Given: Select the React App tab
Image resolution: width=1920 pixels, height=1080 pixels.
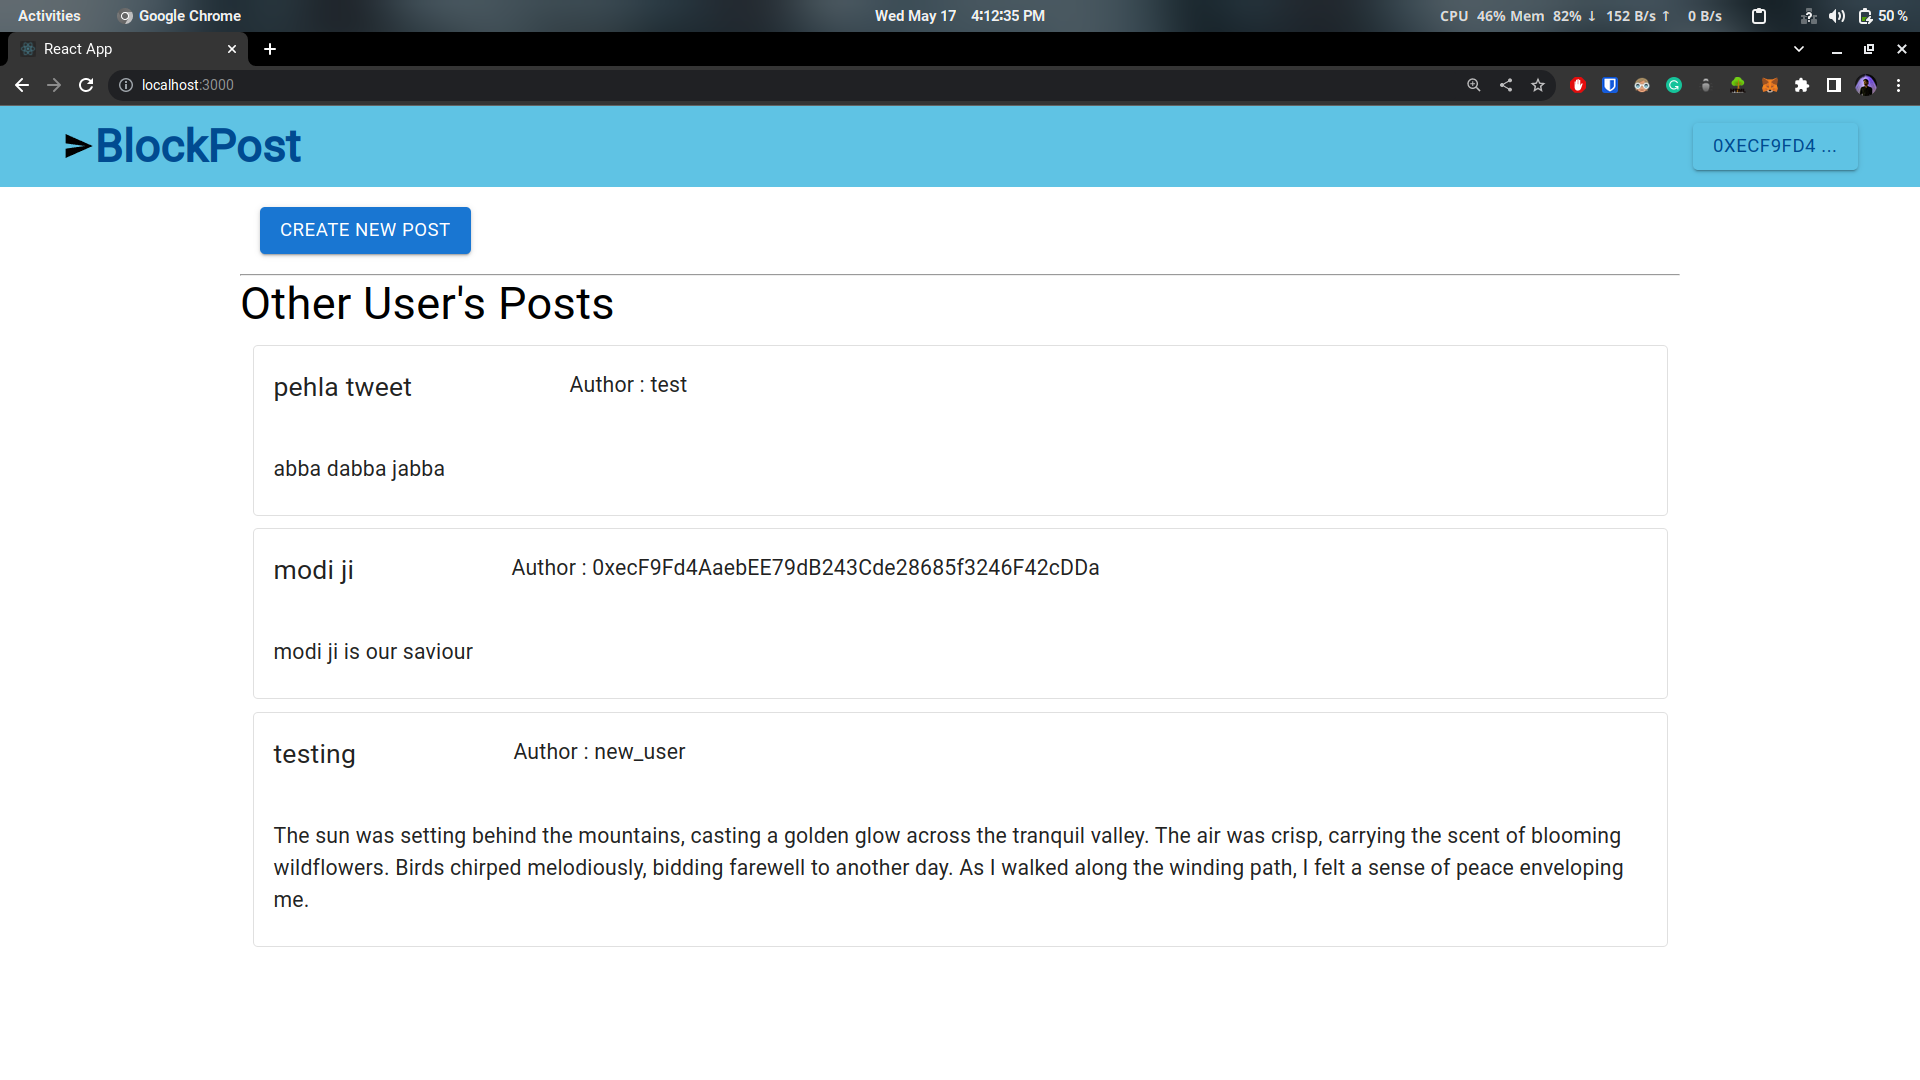Looking at the screenshot, I should [120, 49].
